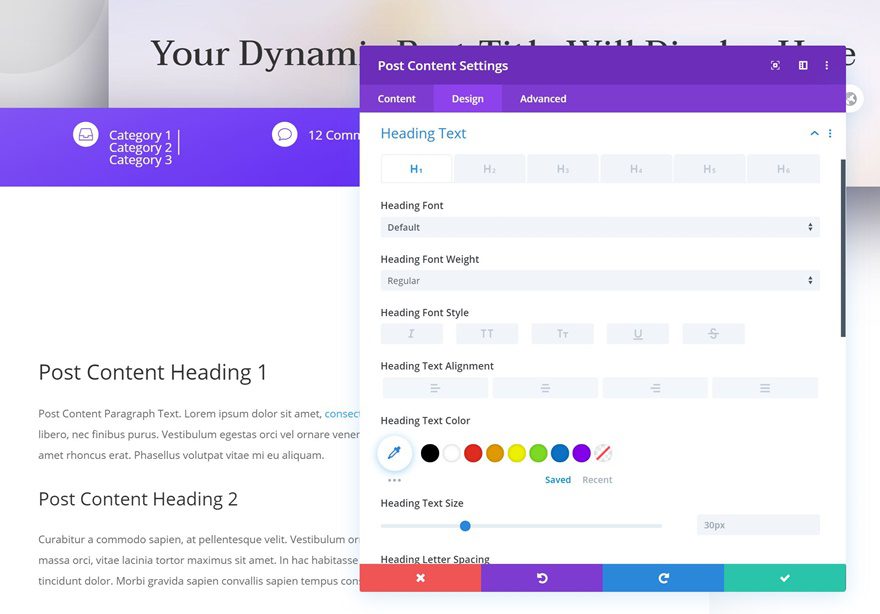Open the Heading Font Weight dropdown
Viewport: 880px width, 614px height.
600,280
